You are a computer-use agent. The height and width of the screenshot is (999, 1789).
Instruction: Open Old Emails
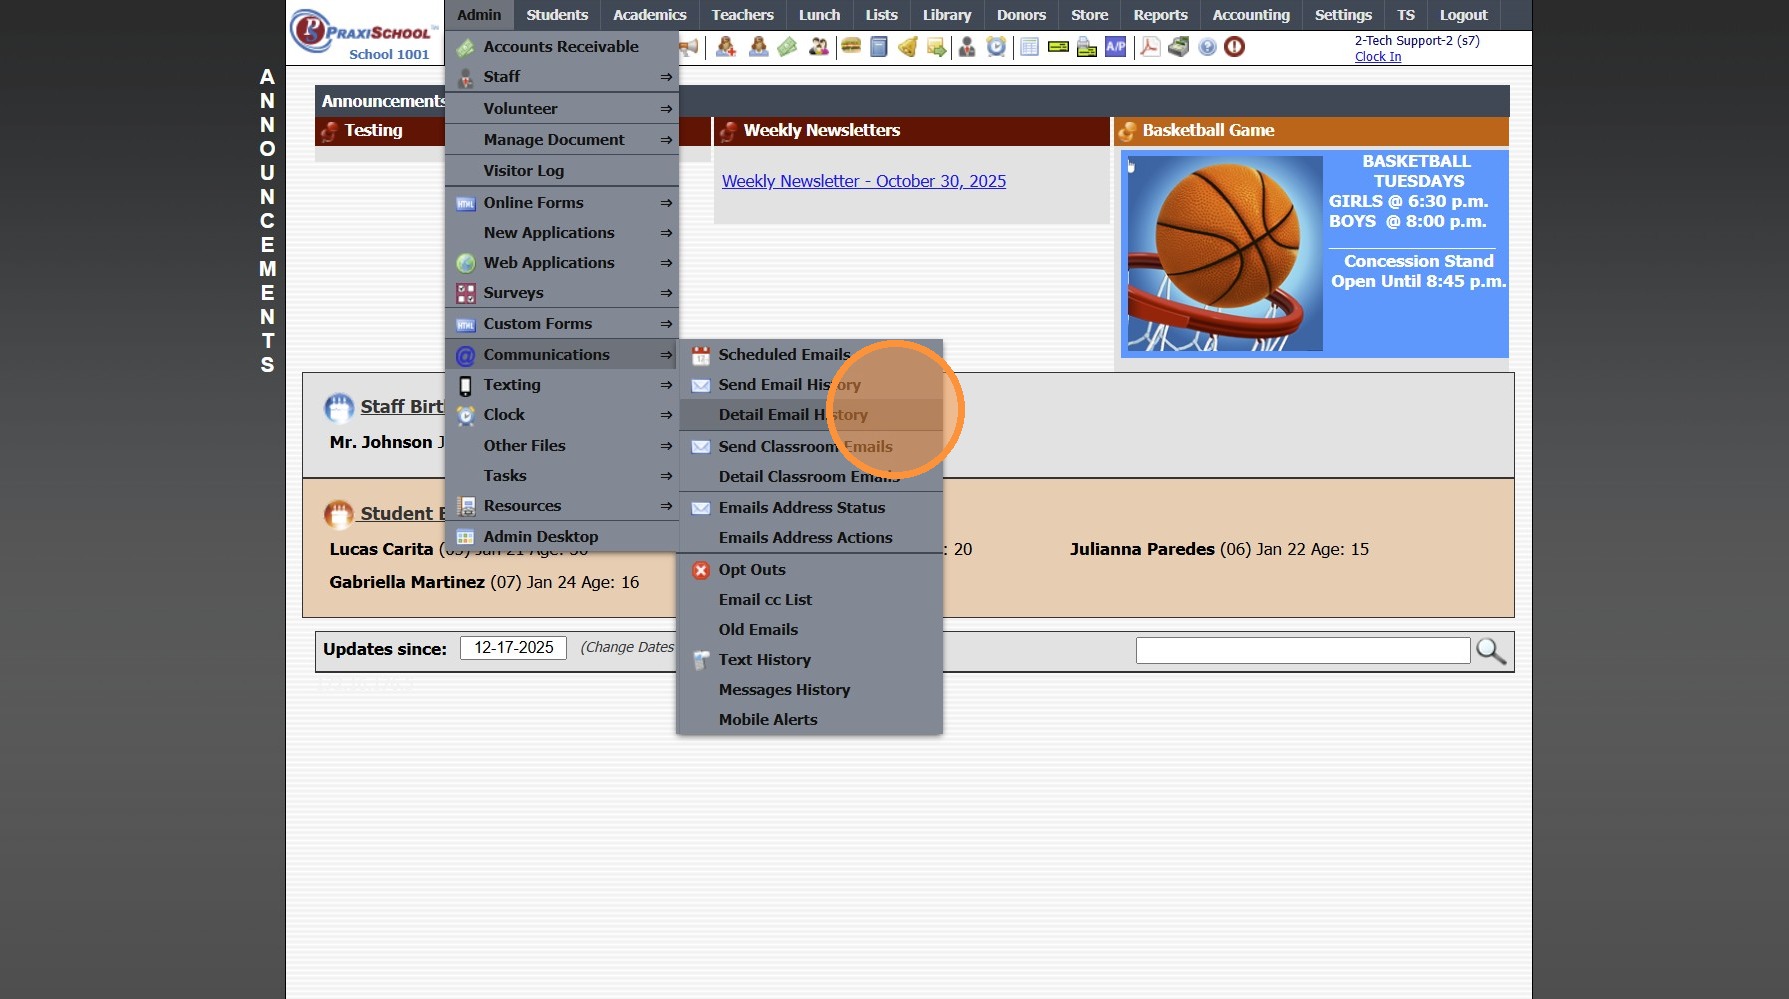coord(810,630)
